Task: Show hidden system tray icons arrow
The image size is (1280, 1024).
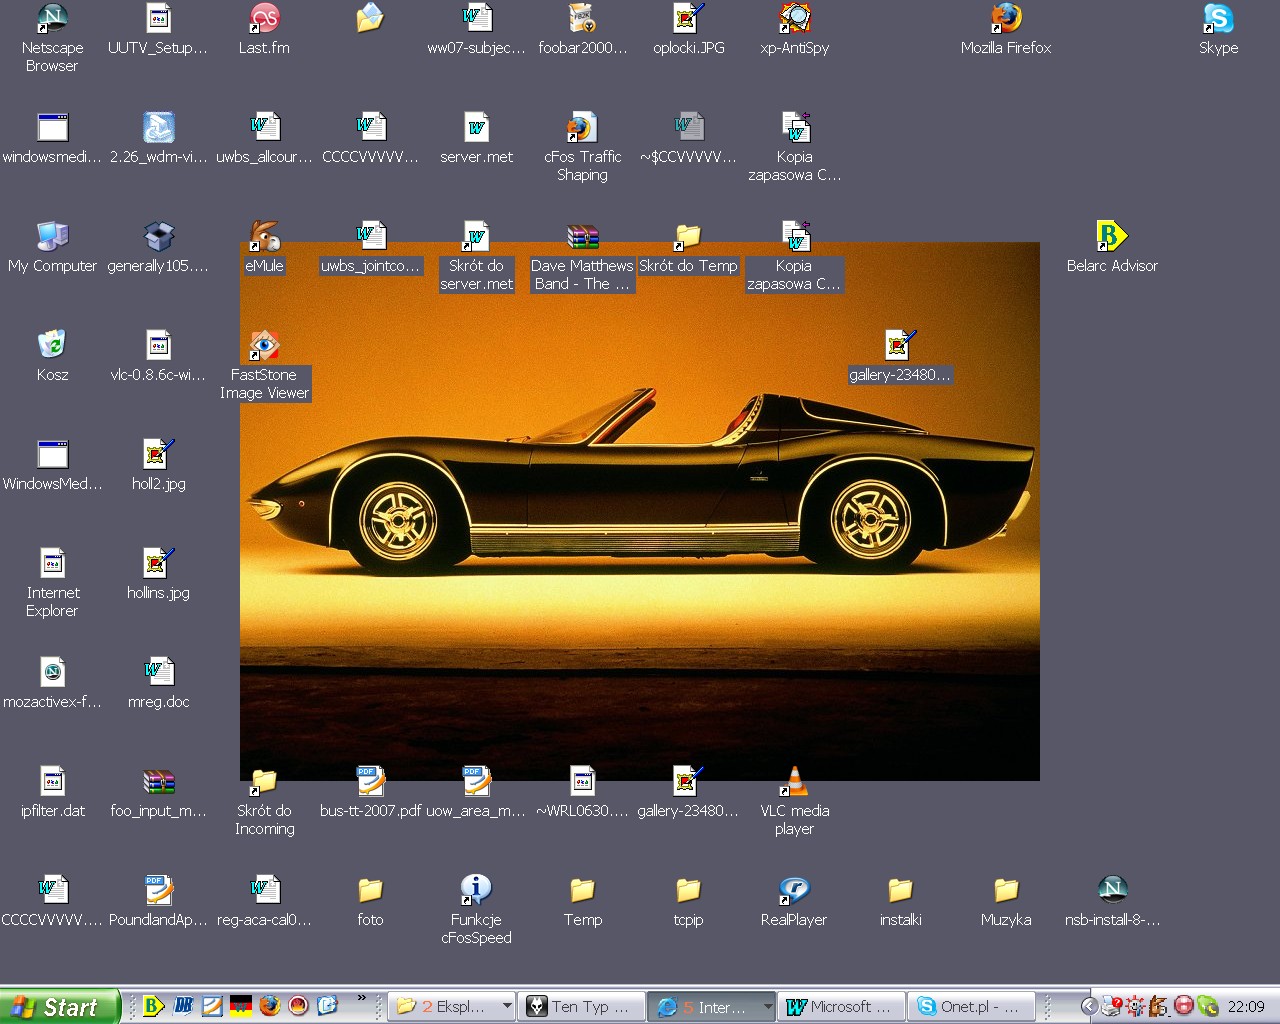Action: point(1090,1006)
